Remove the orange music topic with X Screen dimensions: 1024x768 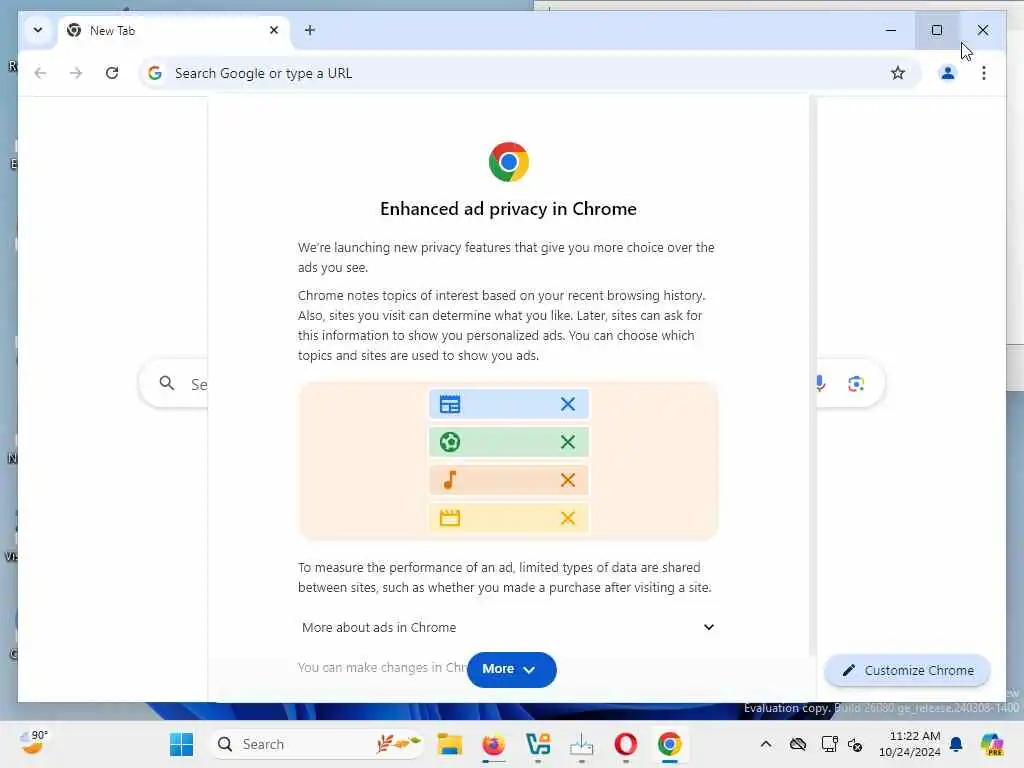pos(568,480)
